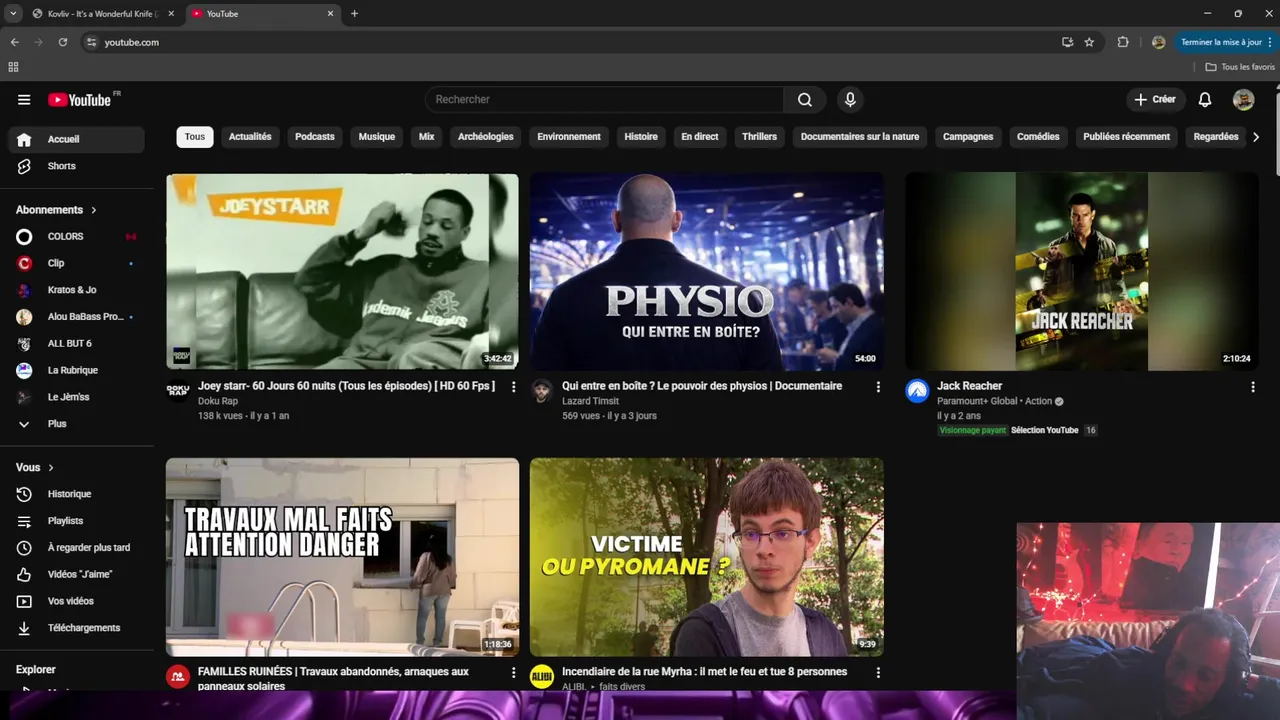This screenshot has height=720, width=1280.
Task: Open options for Incendiaire rue Myrha video
Action: pyautogui.click(x=878, y=673)
